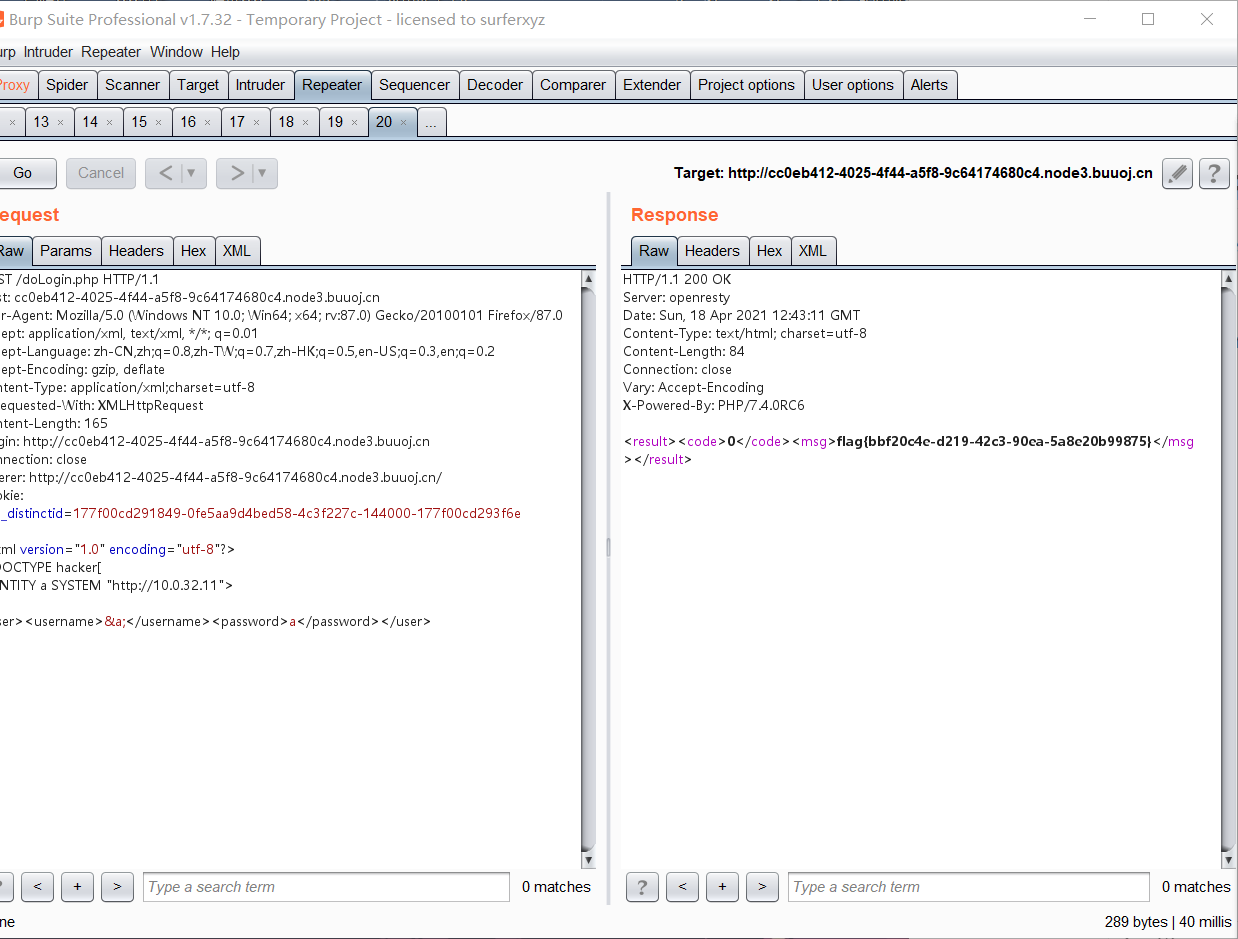This screenshot has height=939, width=1238.
Task: Click the Cancel button
Action: tap(101, 173)
